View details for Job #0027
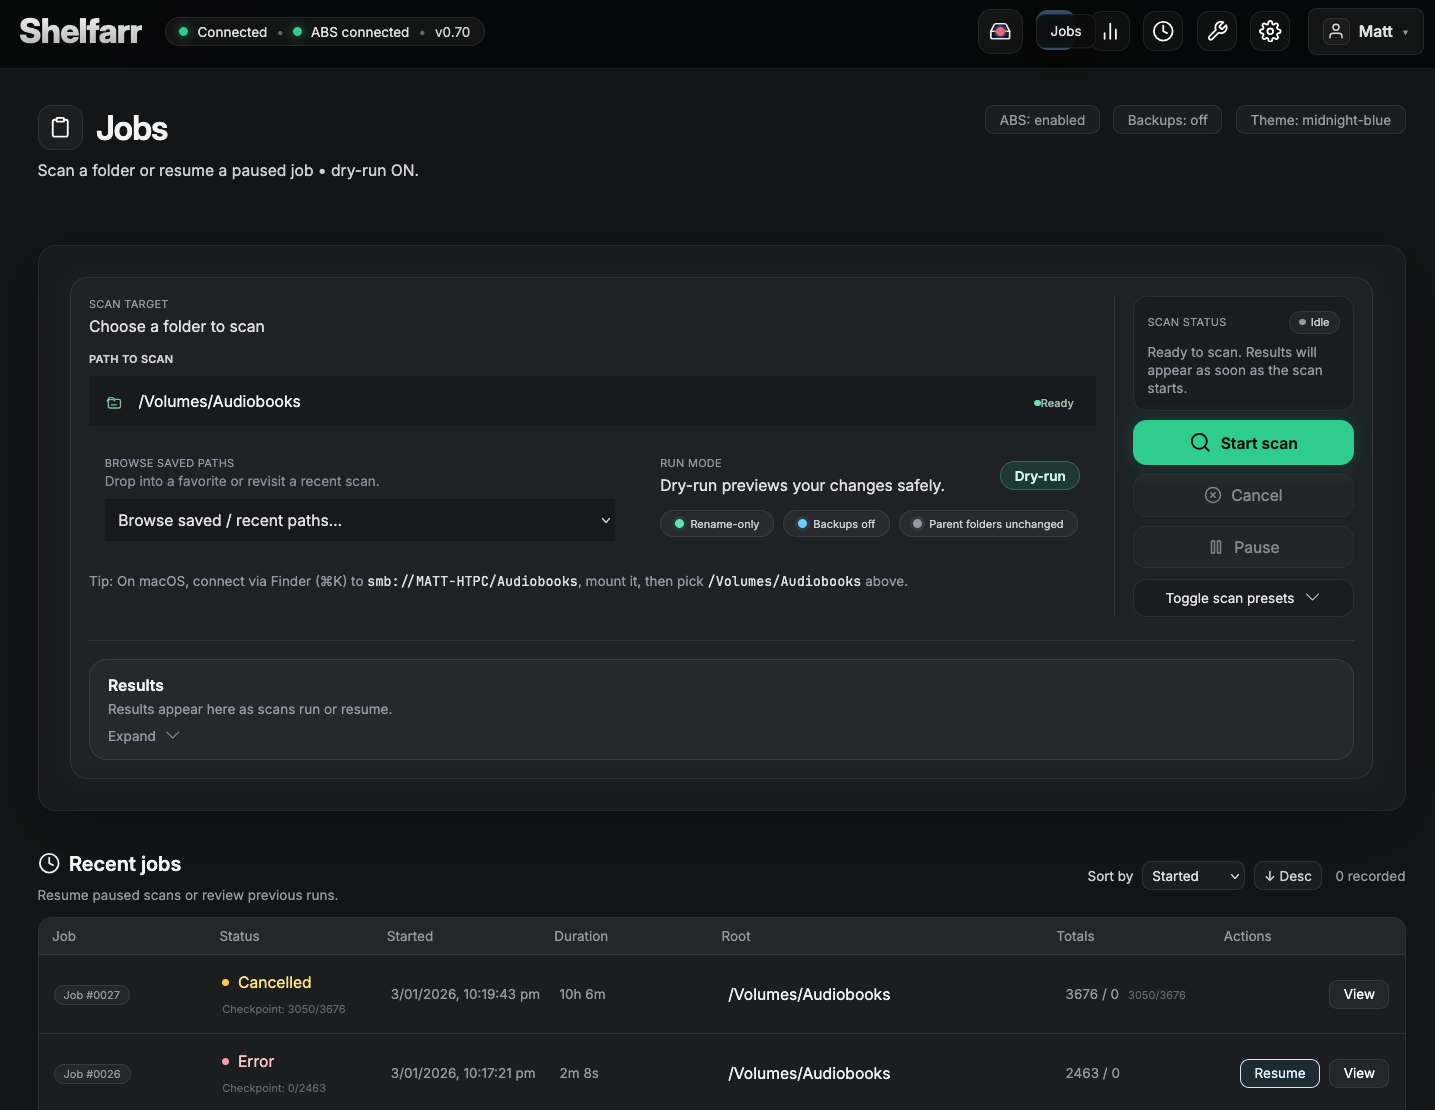Viewport: 1435px width, 1110px height. coord(1358,994)
